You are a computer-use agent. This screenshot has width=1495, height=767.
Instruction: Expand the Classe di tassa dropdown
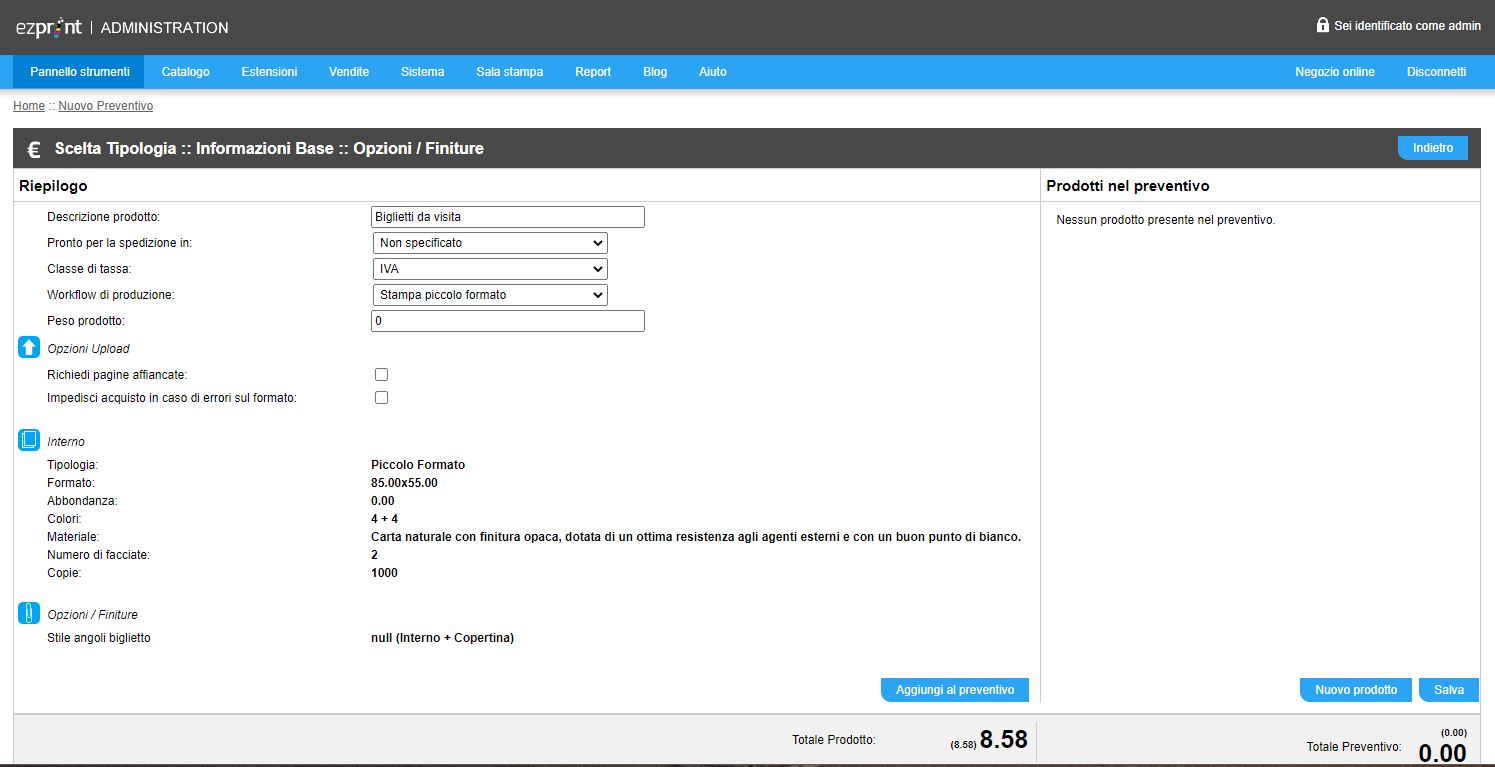[490, 269]
